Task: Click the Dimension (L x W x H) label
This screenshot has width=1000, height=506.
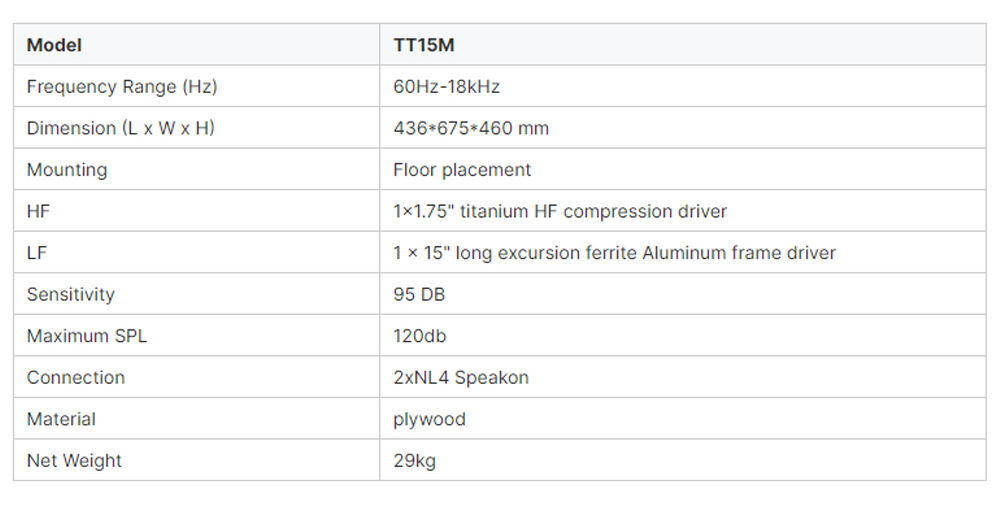Action: [x=120, y=128]
